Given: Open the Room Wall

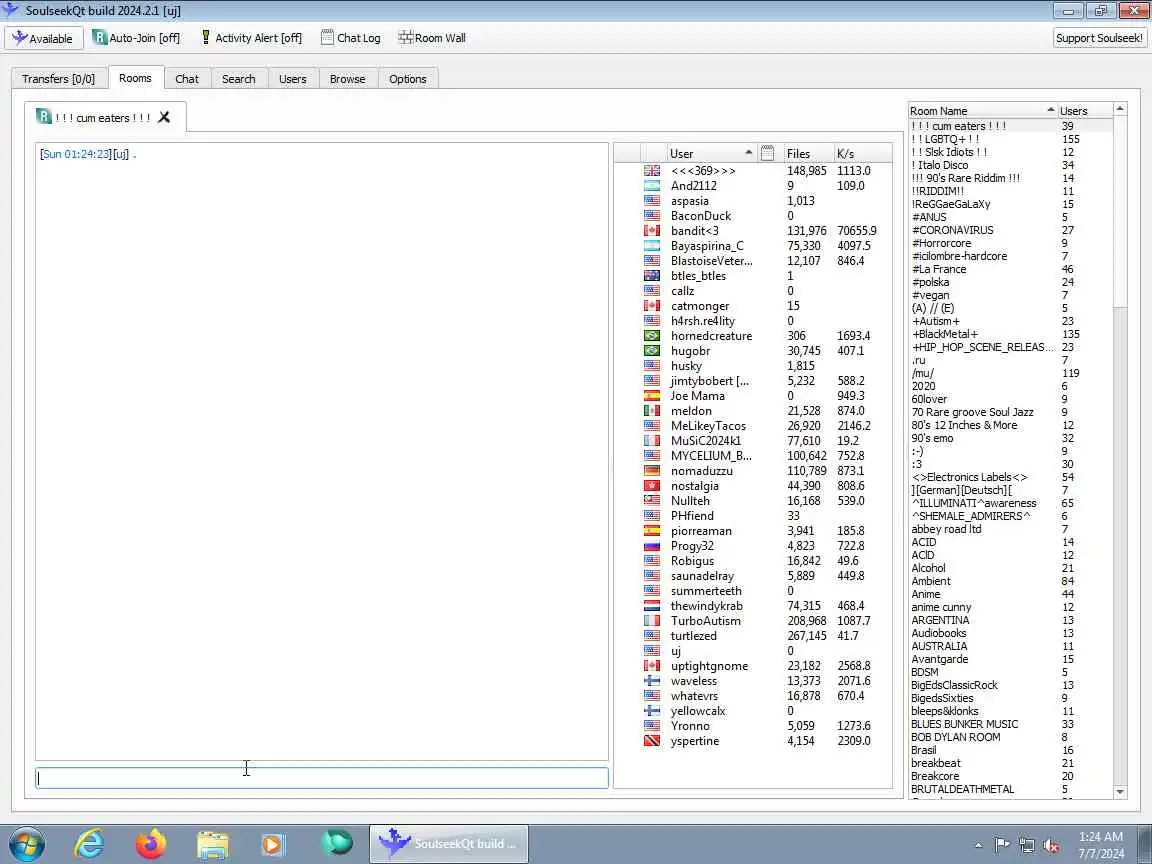Looking at the screenshot, I should pyautogui.click(x=432, y=38).
